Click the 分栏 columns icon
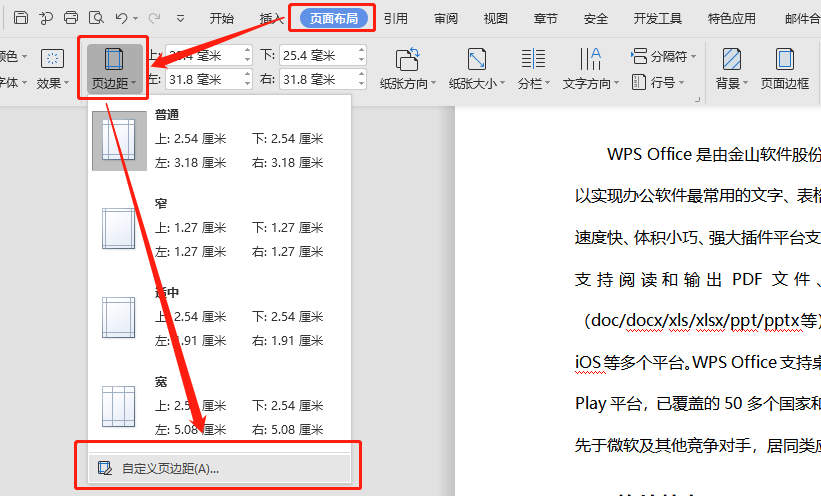 click(533, 59)
